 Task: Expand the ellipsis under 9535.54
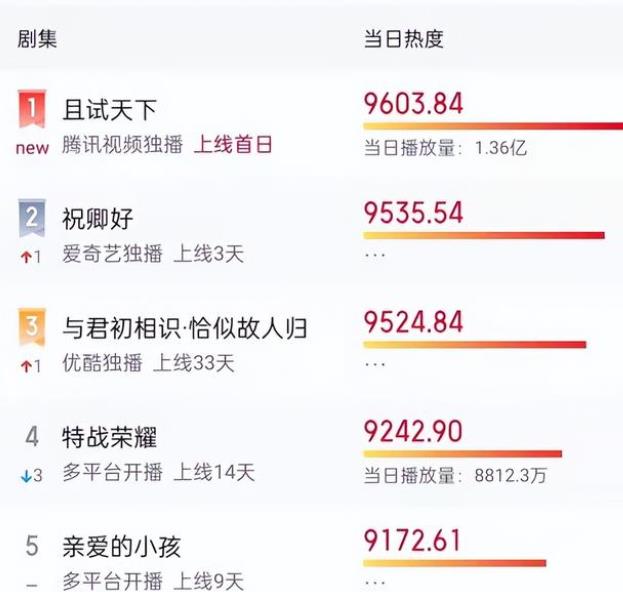click(x=374, y=255)
